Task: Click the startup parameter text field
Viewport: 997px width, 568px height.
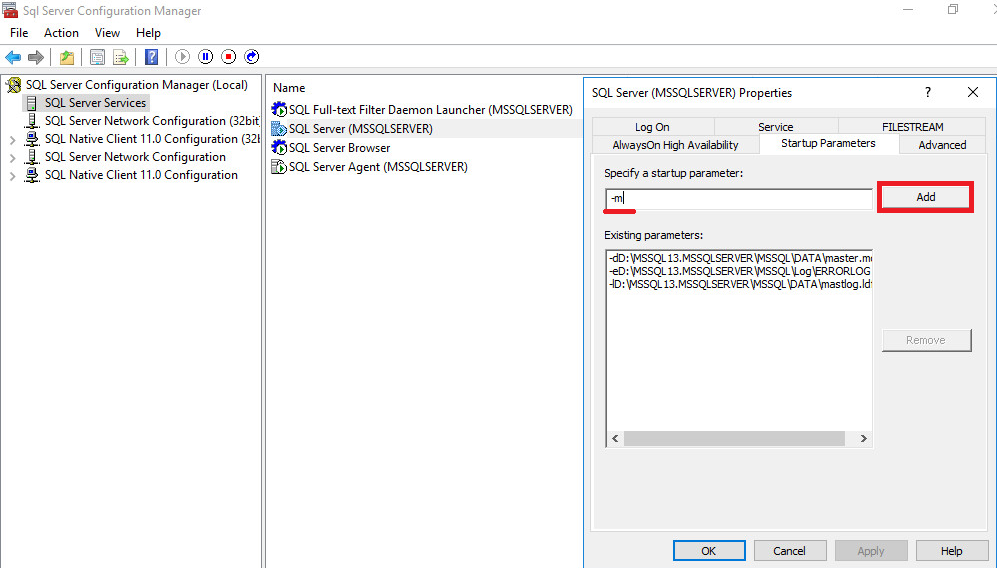Action: [738, 199]
